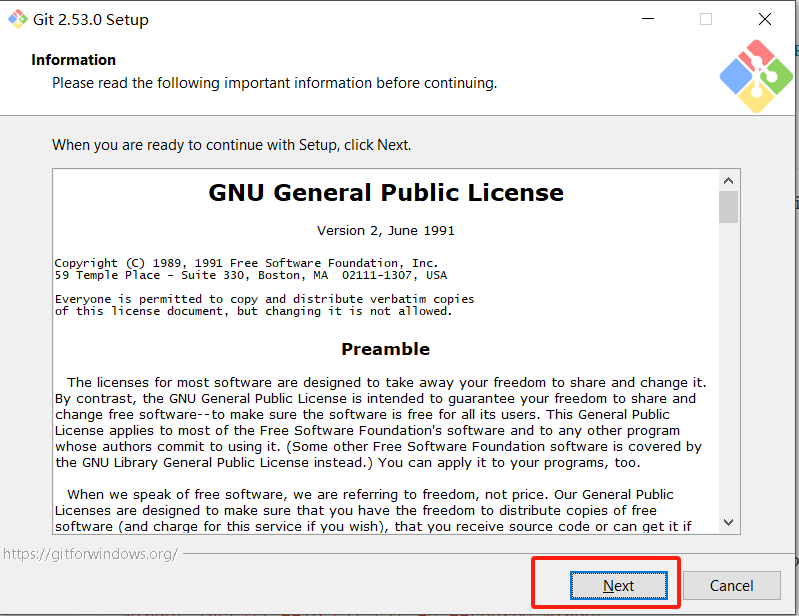Click the 'When we speak of free software' paragraph

374,511
